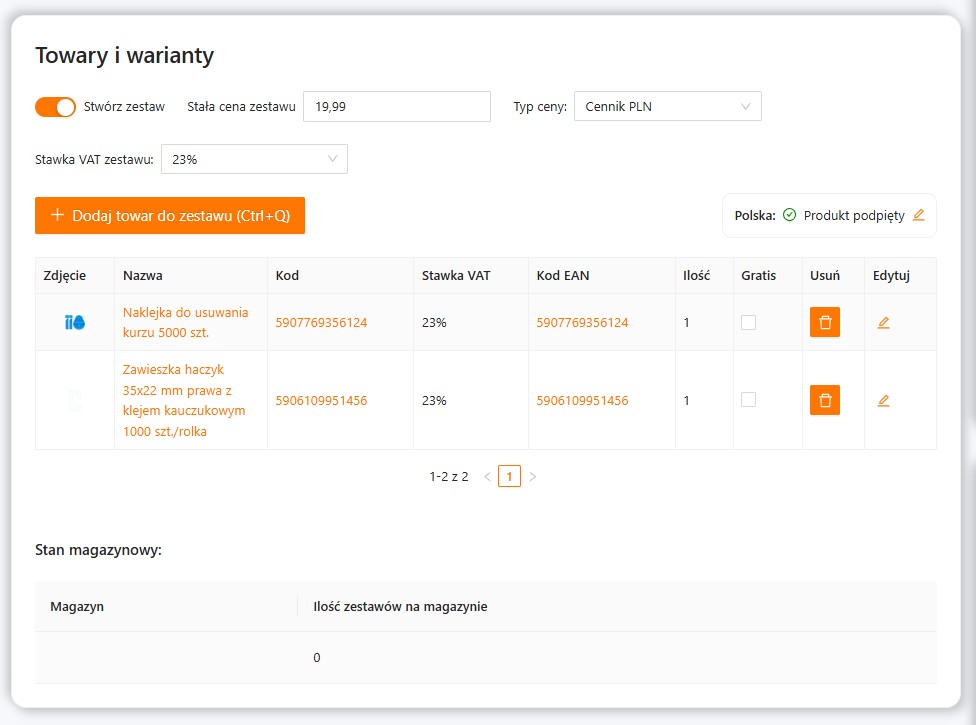Click the green checkmark status icon for Polska

point(789,215)
